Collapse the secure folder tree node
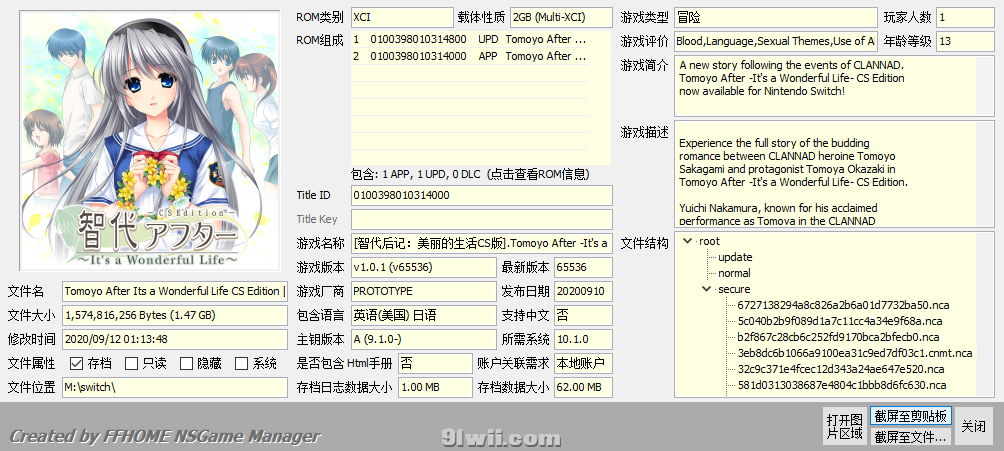 click(x=706, y=290)
